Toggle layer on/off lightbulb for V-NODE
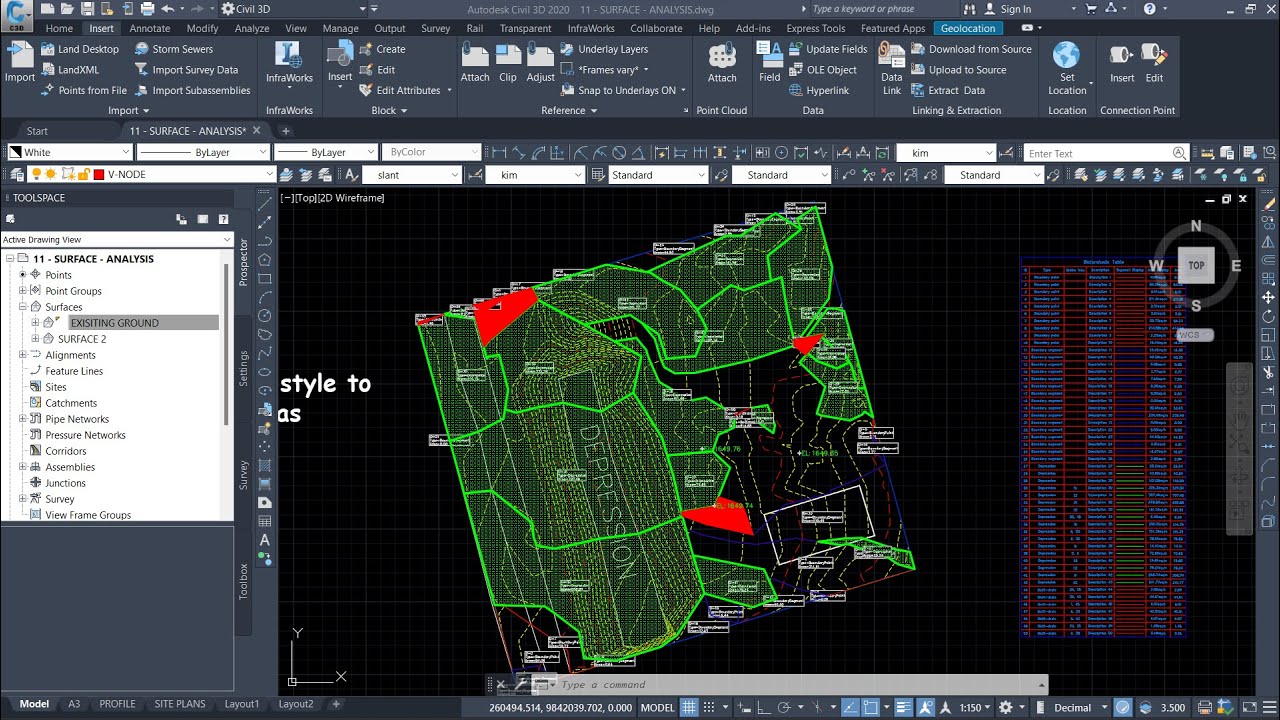This screenshot has height=720, width=1280. tap(38, 174)
